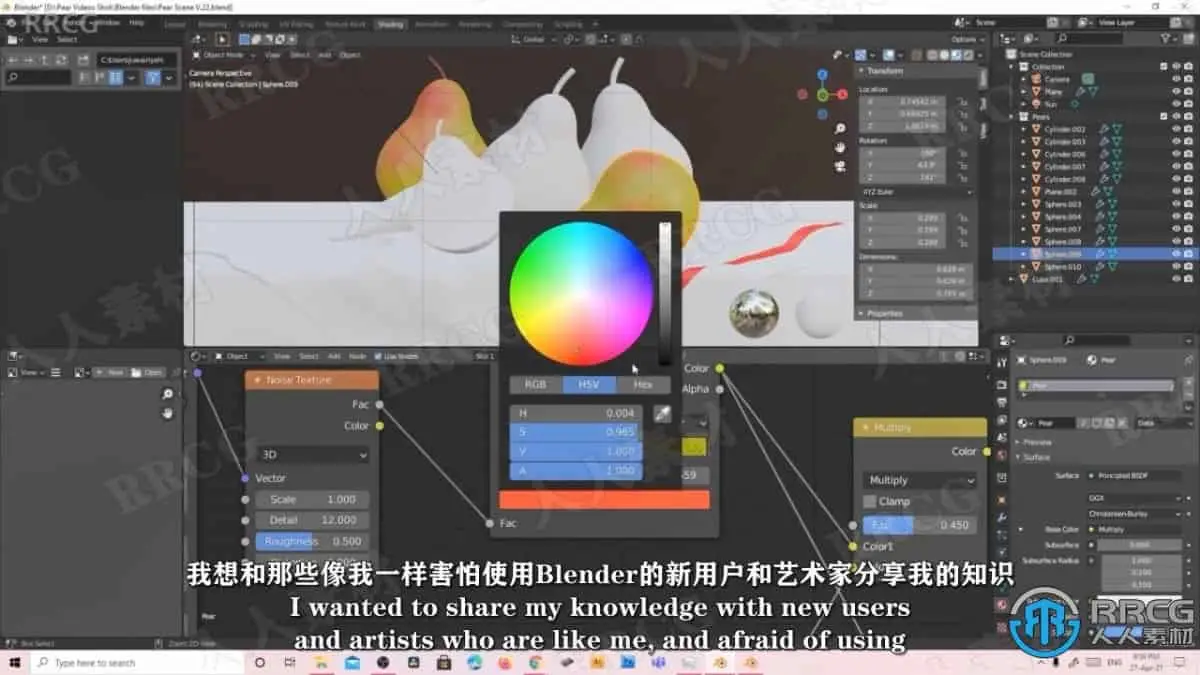Toggle Use Nodes checkbox in node editor
Viewport: 1200px width, 675px height.
378,356
